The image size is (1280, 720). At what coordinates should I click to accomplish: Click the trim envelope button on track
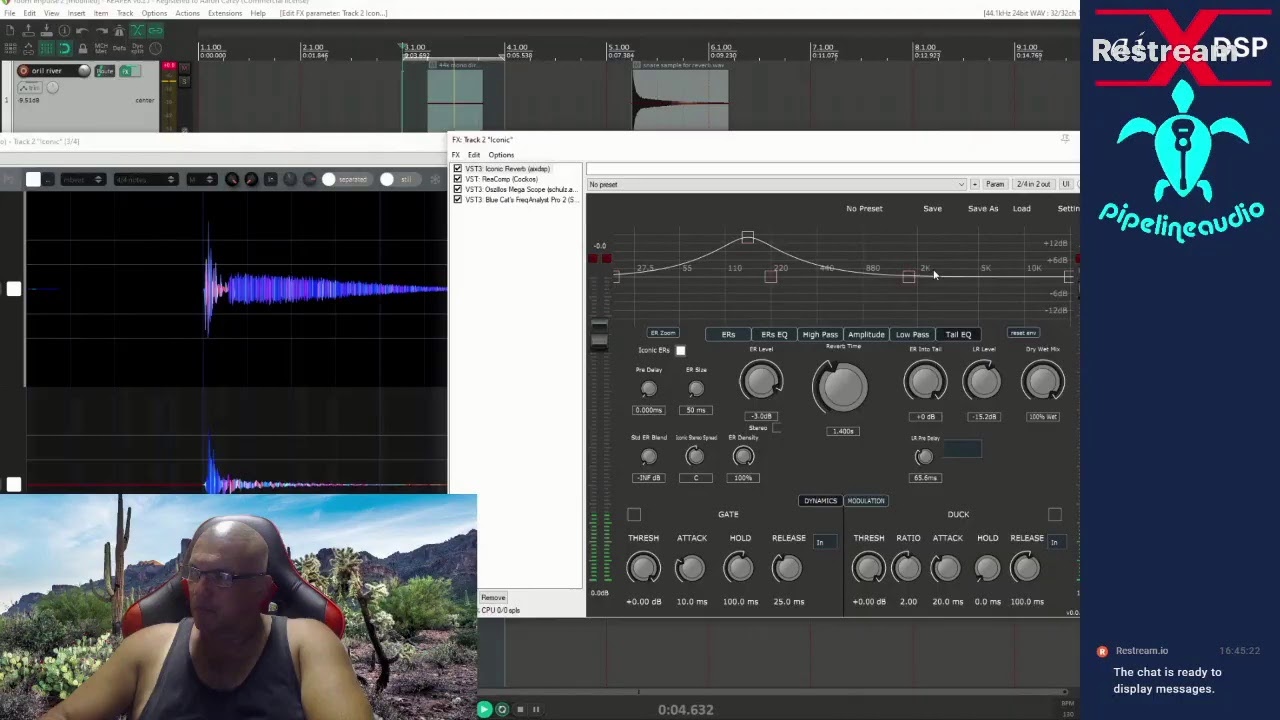click(x=30, y=88)
